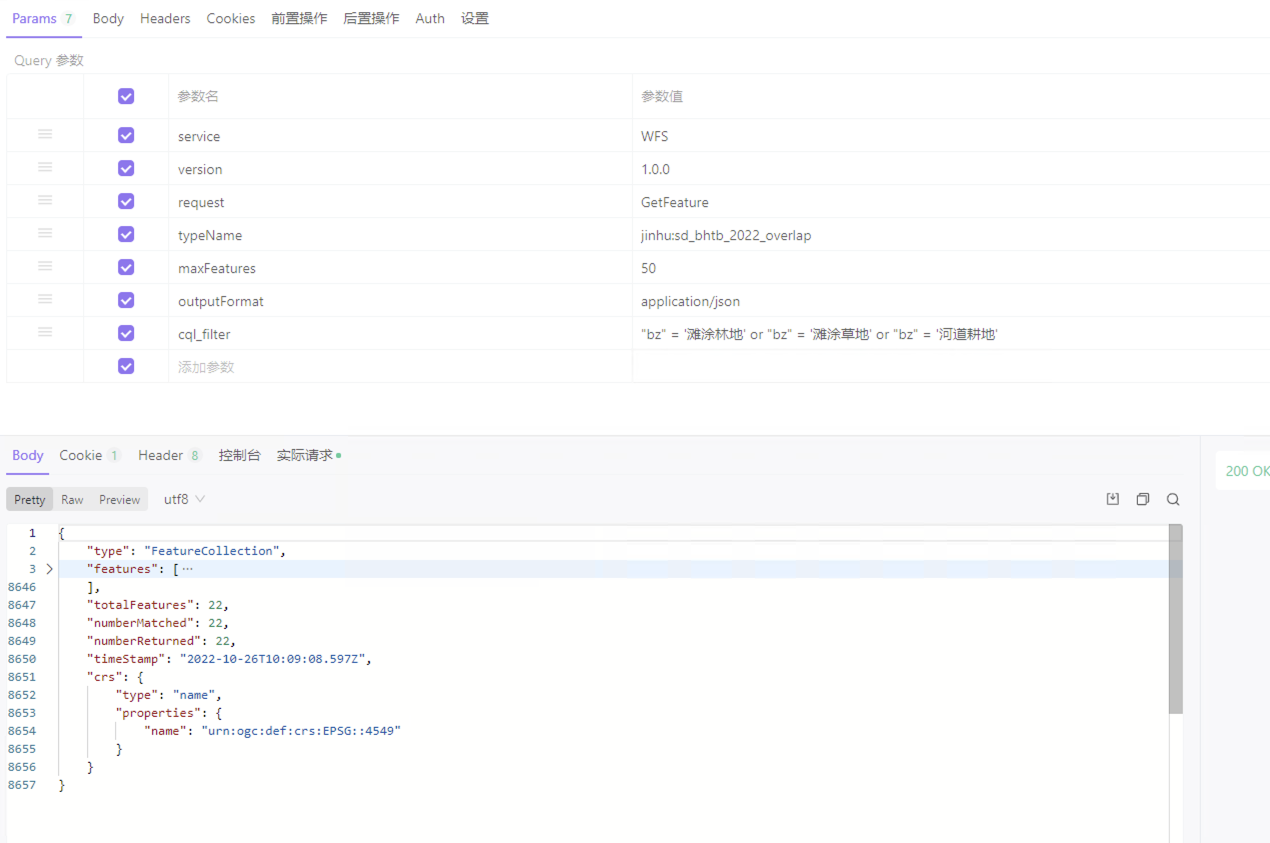Collapse the features array at line 3
The height and width of the screenshot is (843, 1270).
[x=49, y=568]
